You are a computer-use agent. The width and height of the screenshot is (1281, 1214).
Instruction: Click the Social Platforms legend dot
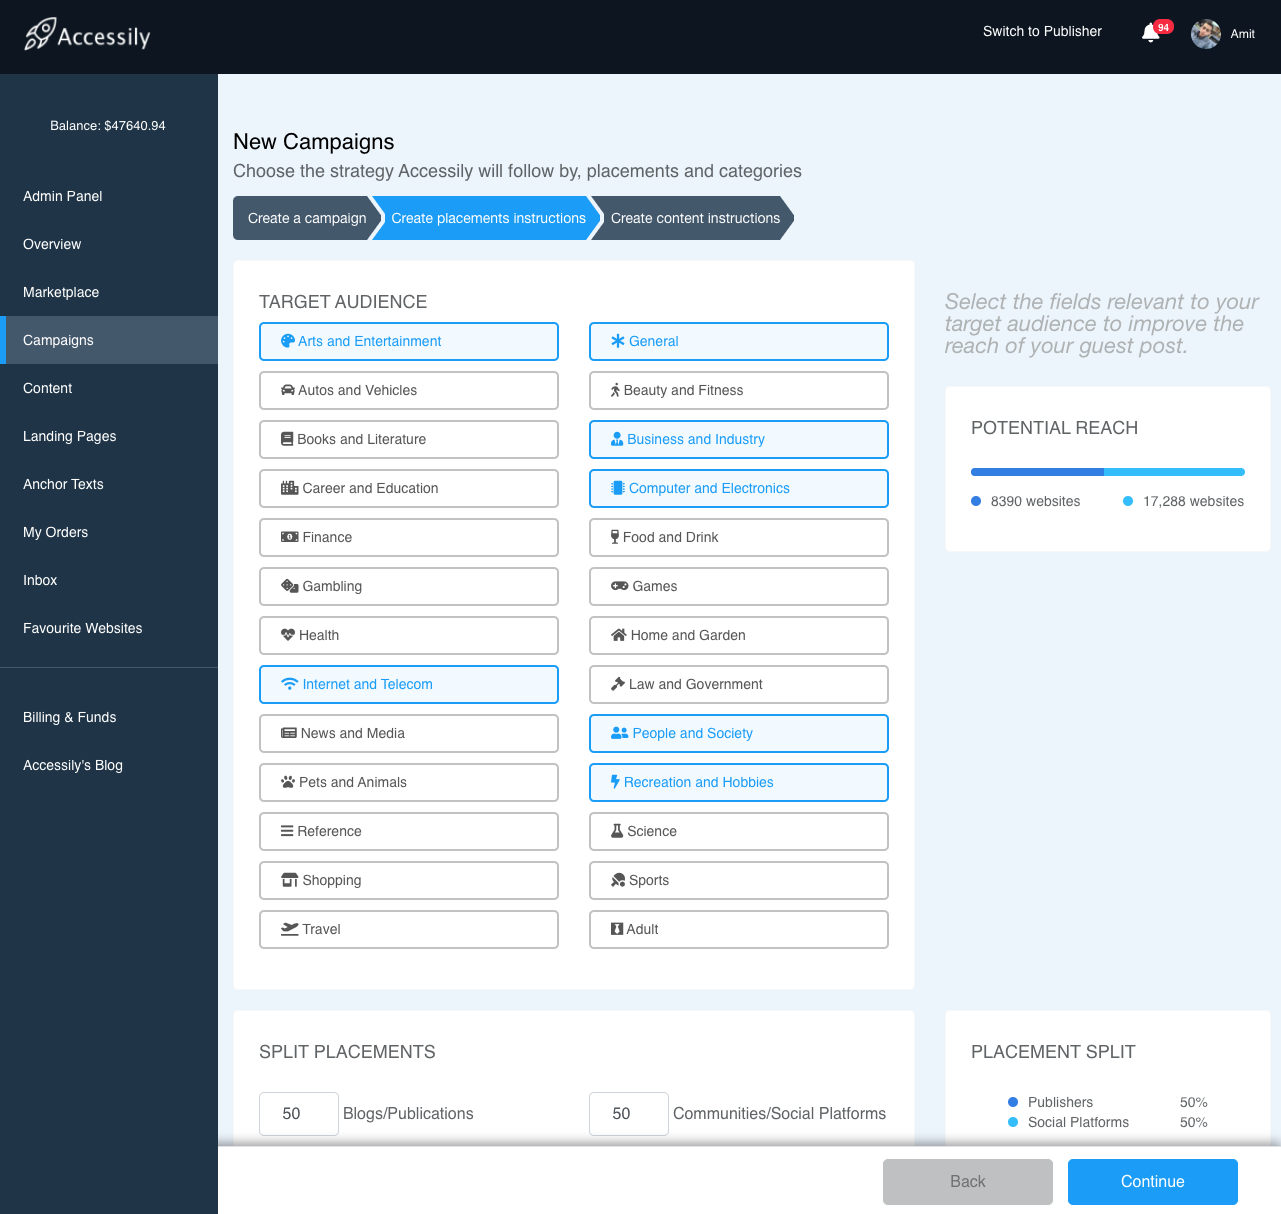point(1013,1122)
